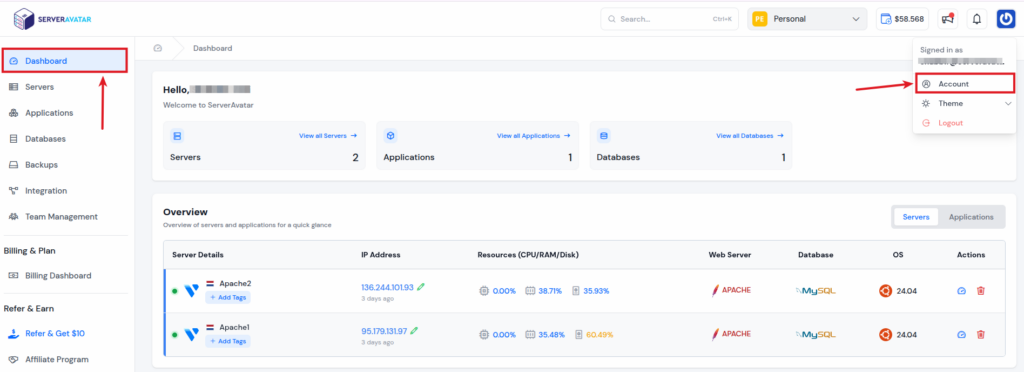Screen dimensions: 1024x372
Task: Click MySQL logo in Apache1 row
Action: pyautogui.click(x=816, y=335)
